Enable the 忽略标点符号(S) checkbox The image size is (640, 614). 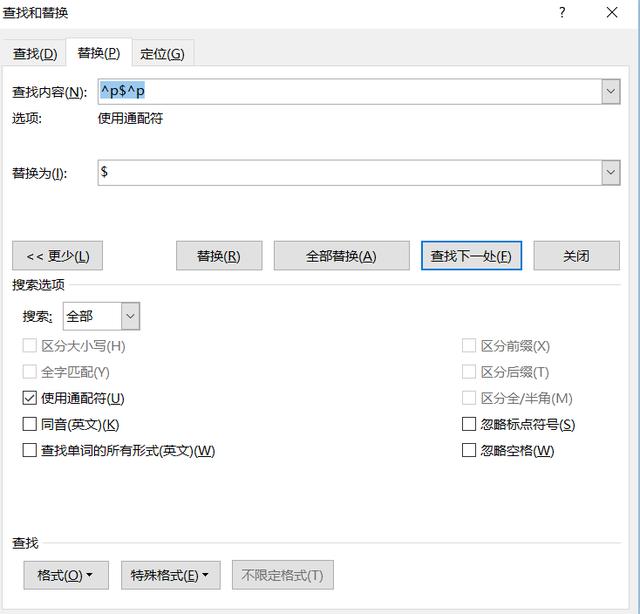(469, 424)
